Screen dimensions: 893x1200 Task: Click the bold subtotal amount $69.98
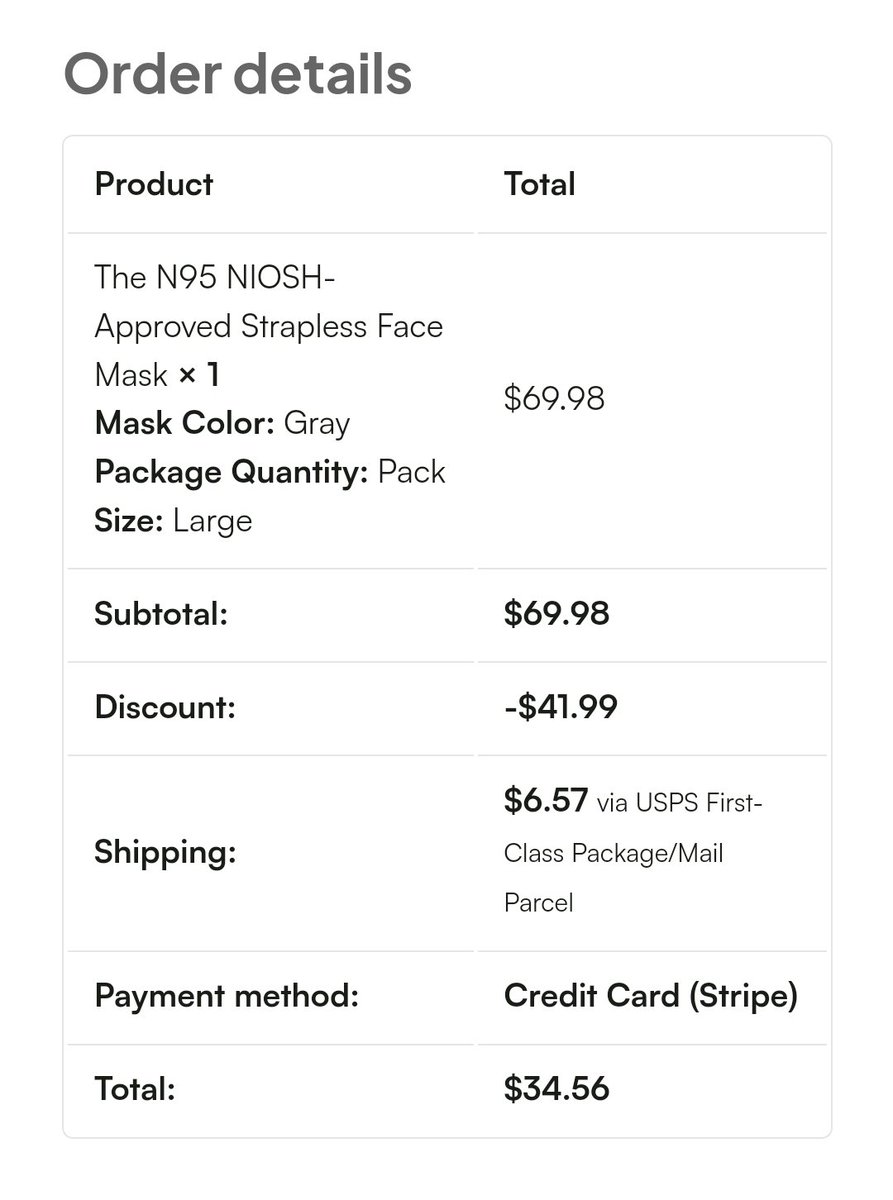[557, 614]
